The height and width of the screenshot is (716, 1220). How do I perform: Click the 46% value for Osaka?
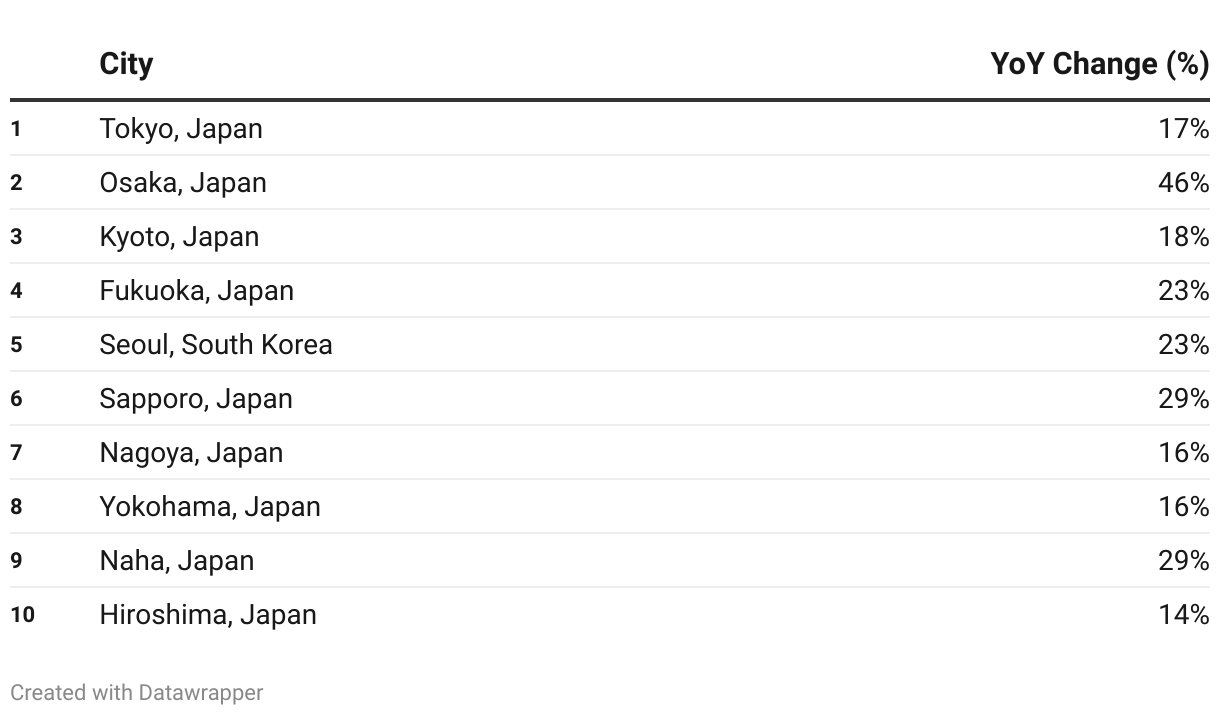pos(1184,182)
